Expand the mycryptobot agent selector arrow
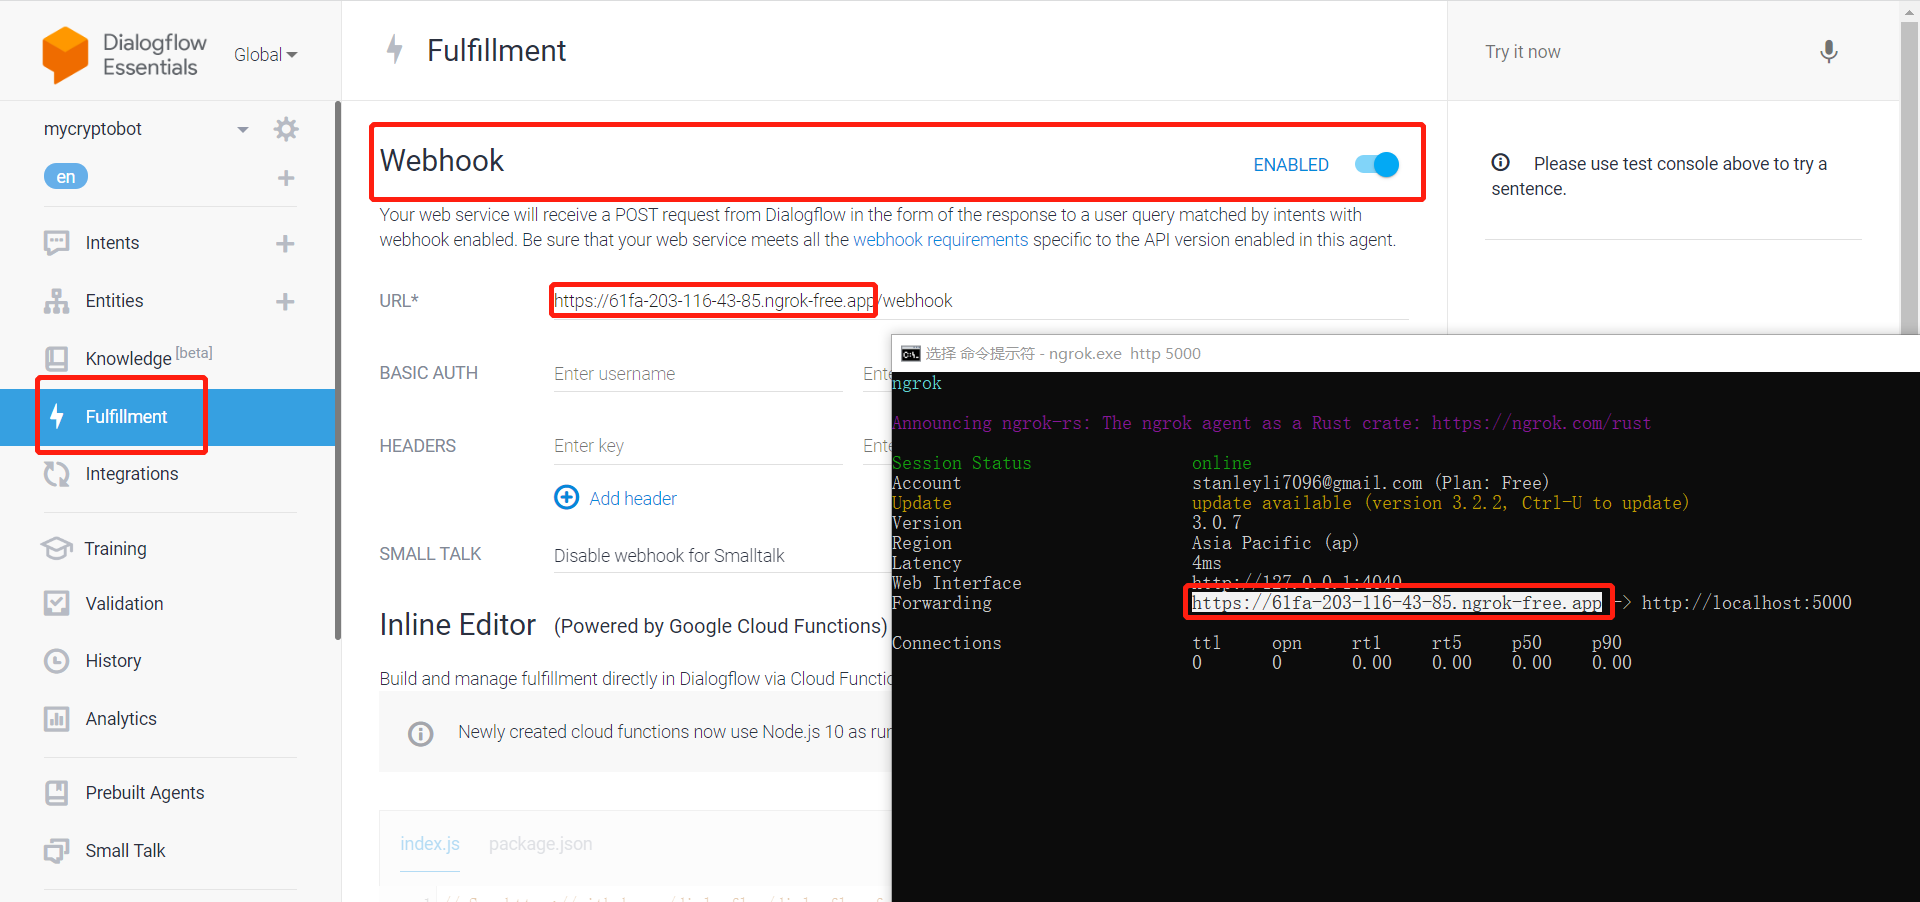 [x=242, y=129]
